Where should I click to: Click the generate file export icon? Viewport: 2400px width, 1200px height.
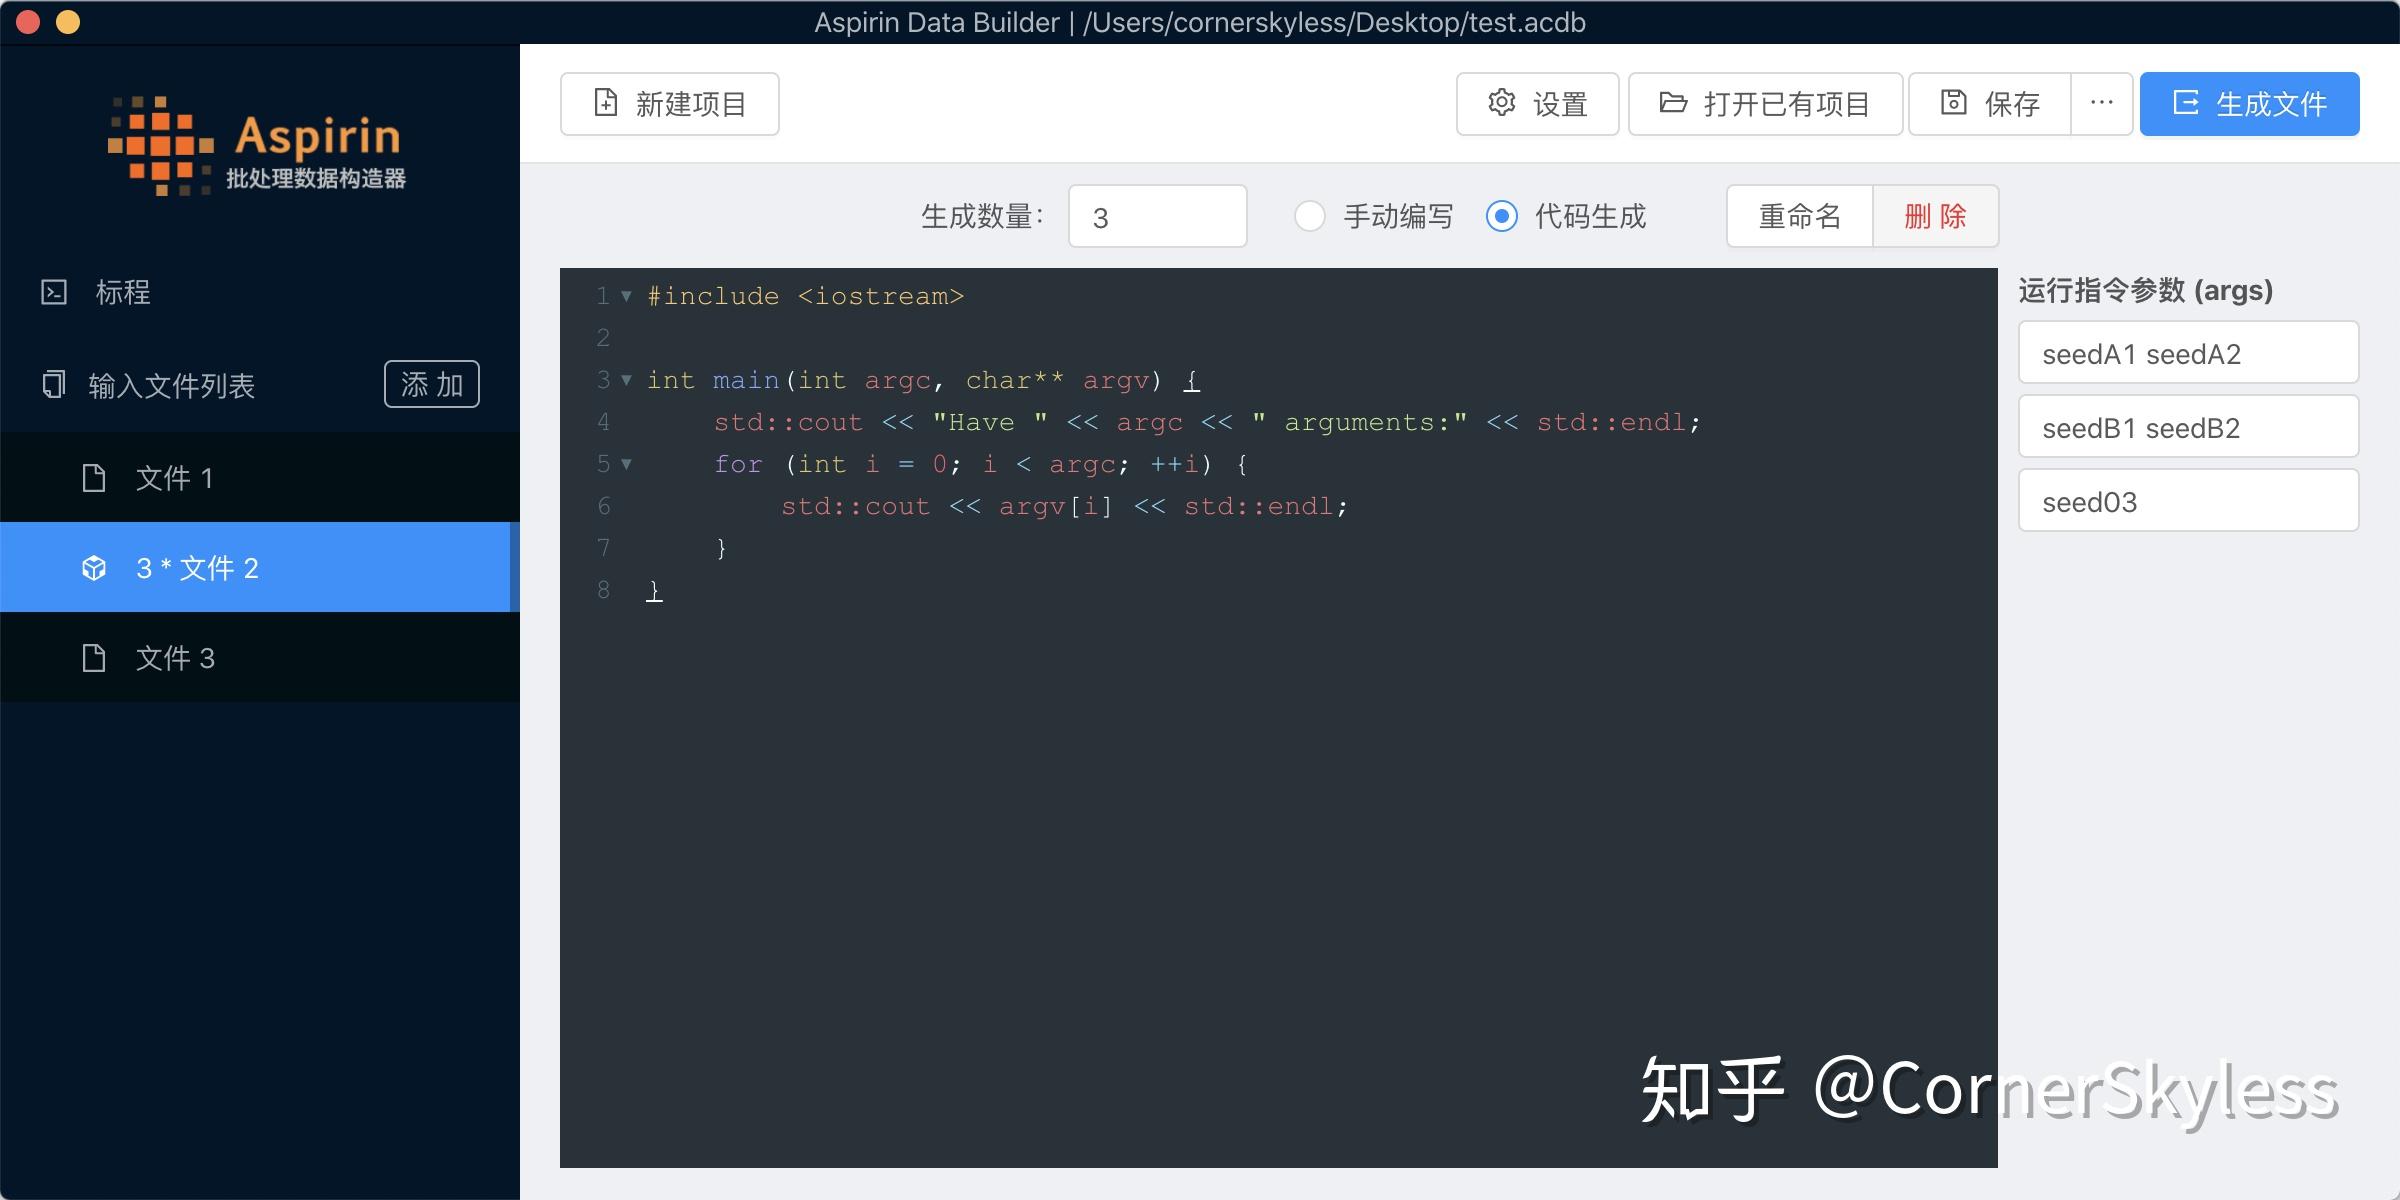click(2186, 103)
